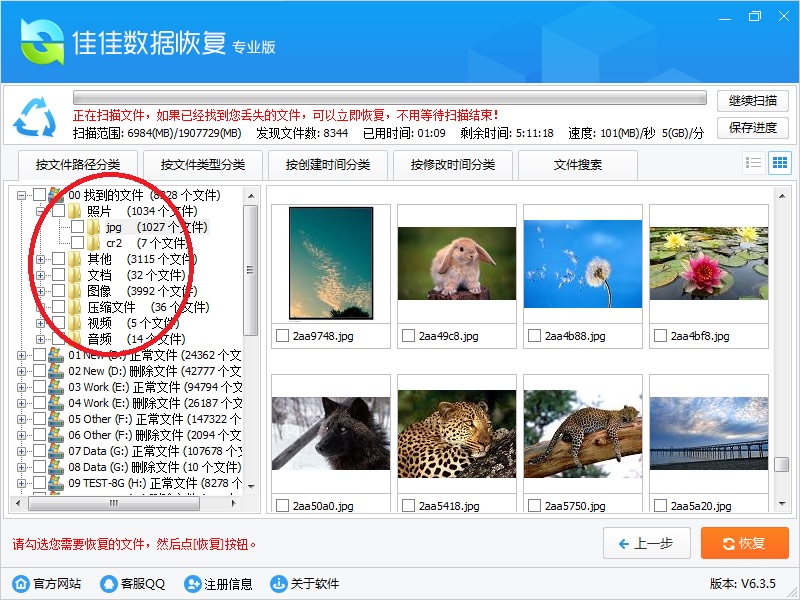Open the 文件搜索 tab
This screenshot has height=600, width=800.
point(578,164)
